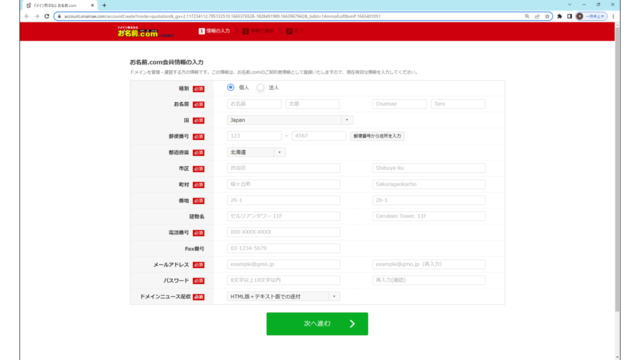Click the password re-entry confirmation field
The width and height of the screenshot is (640, 360).
tap(429, 280)
